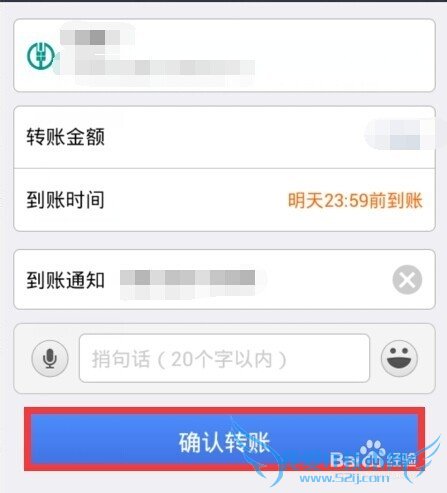Tap the green Agricultural Bank logo icon
The image size is (447, 493).
(41, 56)
